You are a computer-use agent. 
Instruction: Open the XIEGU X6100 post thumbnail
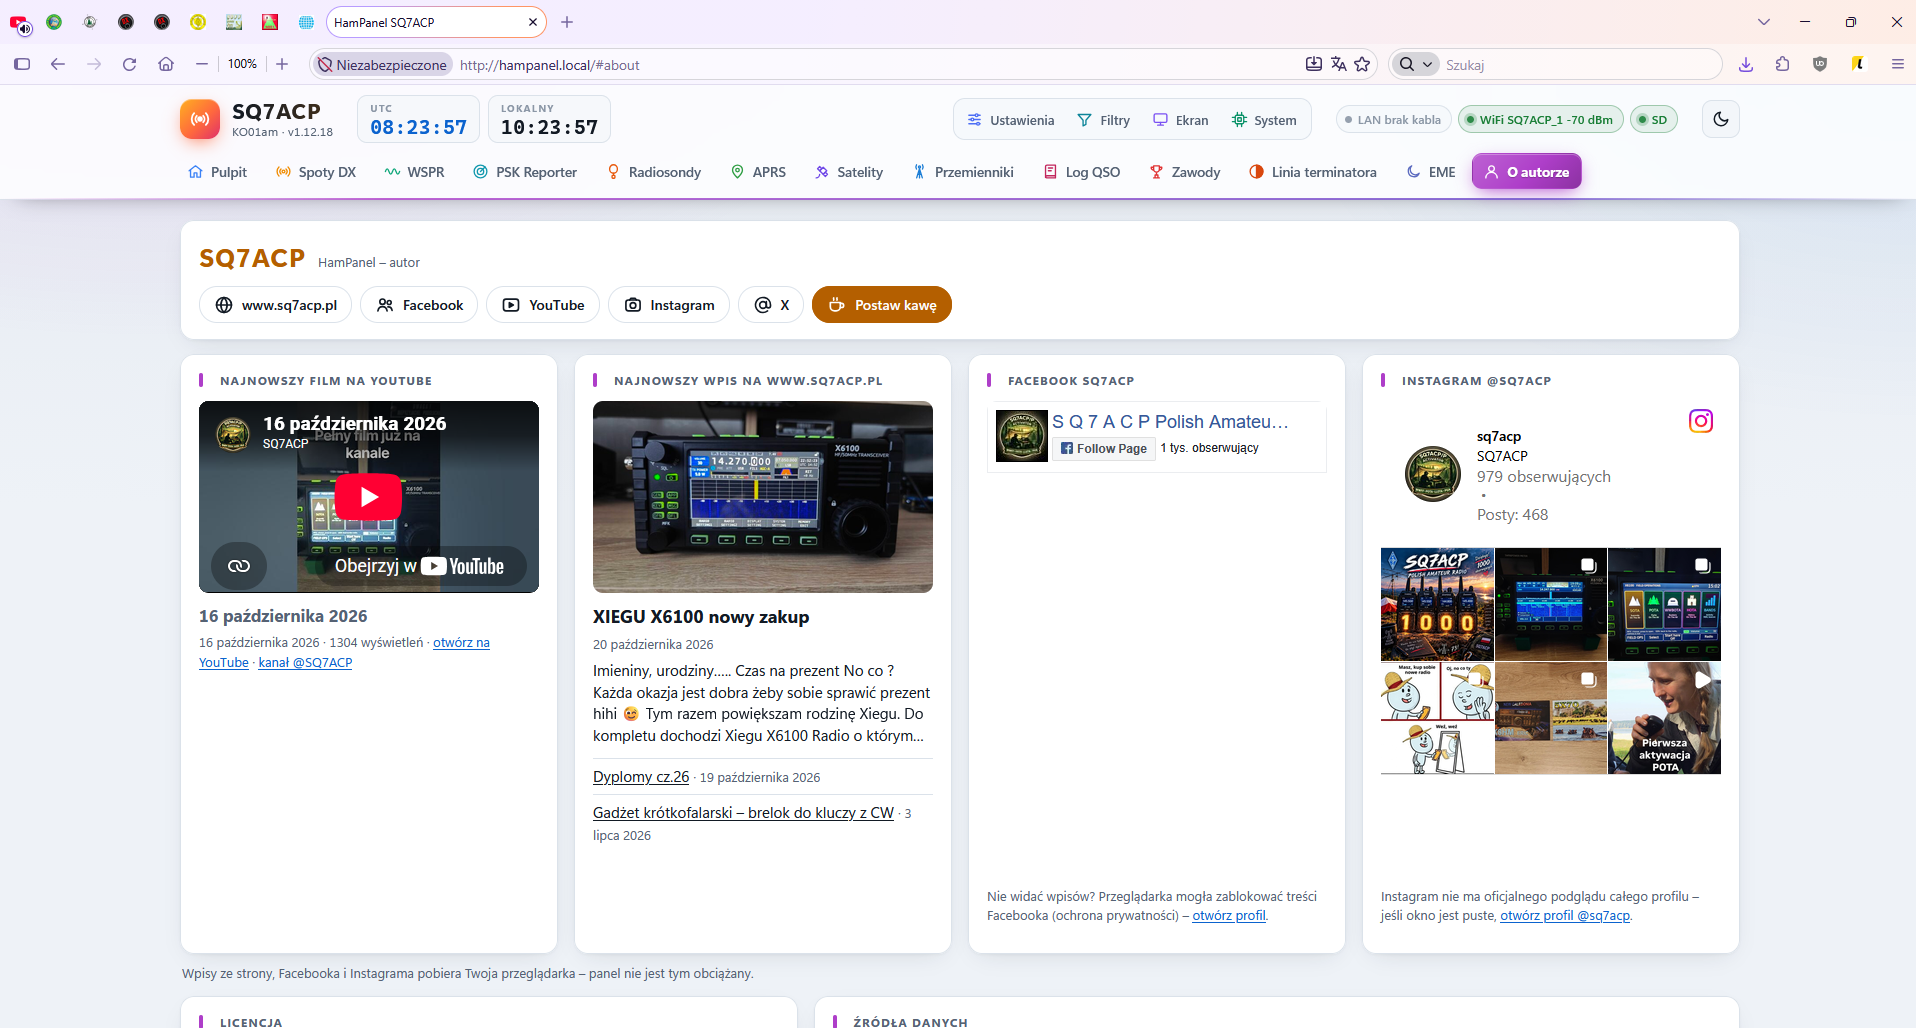(x=763, y=497)
